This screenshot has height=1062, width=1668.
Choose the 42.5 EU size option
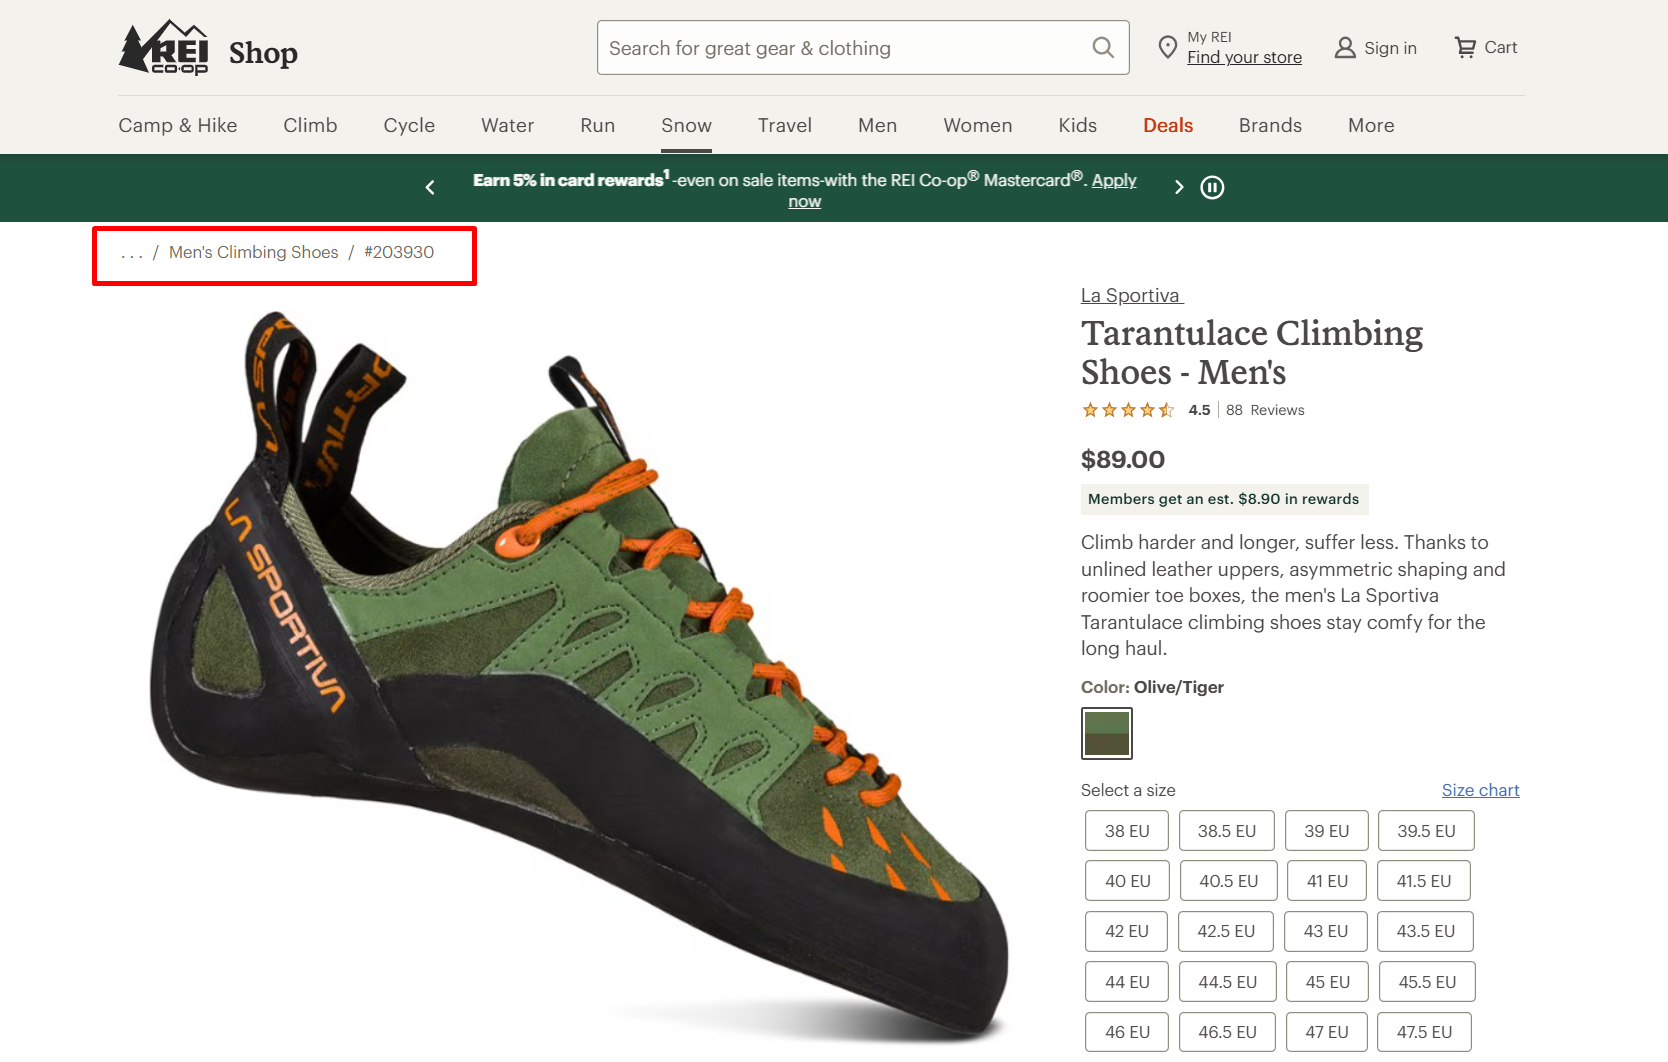1225,931
